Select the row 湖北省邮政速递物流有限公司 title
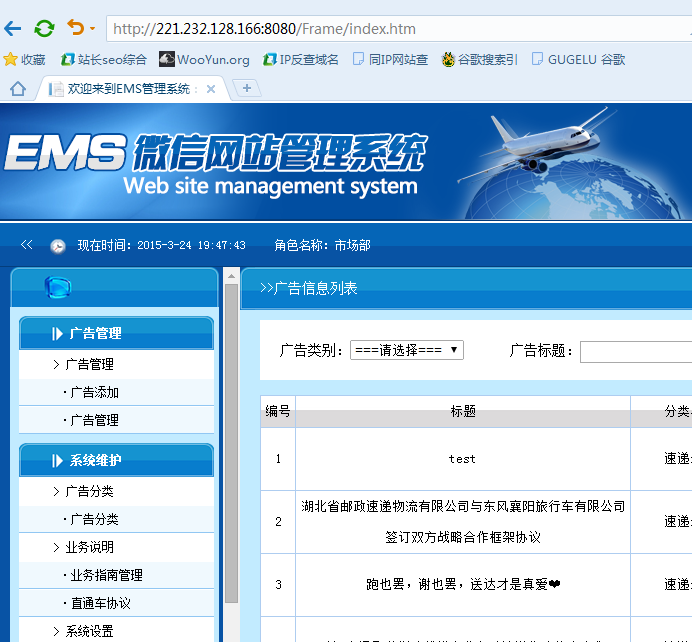 (463, 522)
